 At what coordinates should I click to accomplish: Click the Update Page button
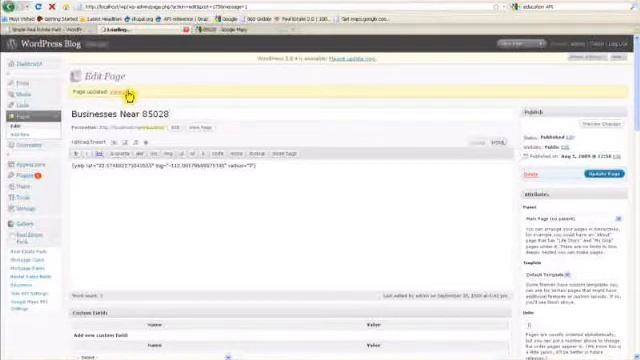click(604, 174)
